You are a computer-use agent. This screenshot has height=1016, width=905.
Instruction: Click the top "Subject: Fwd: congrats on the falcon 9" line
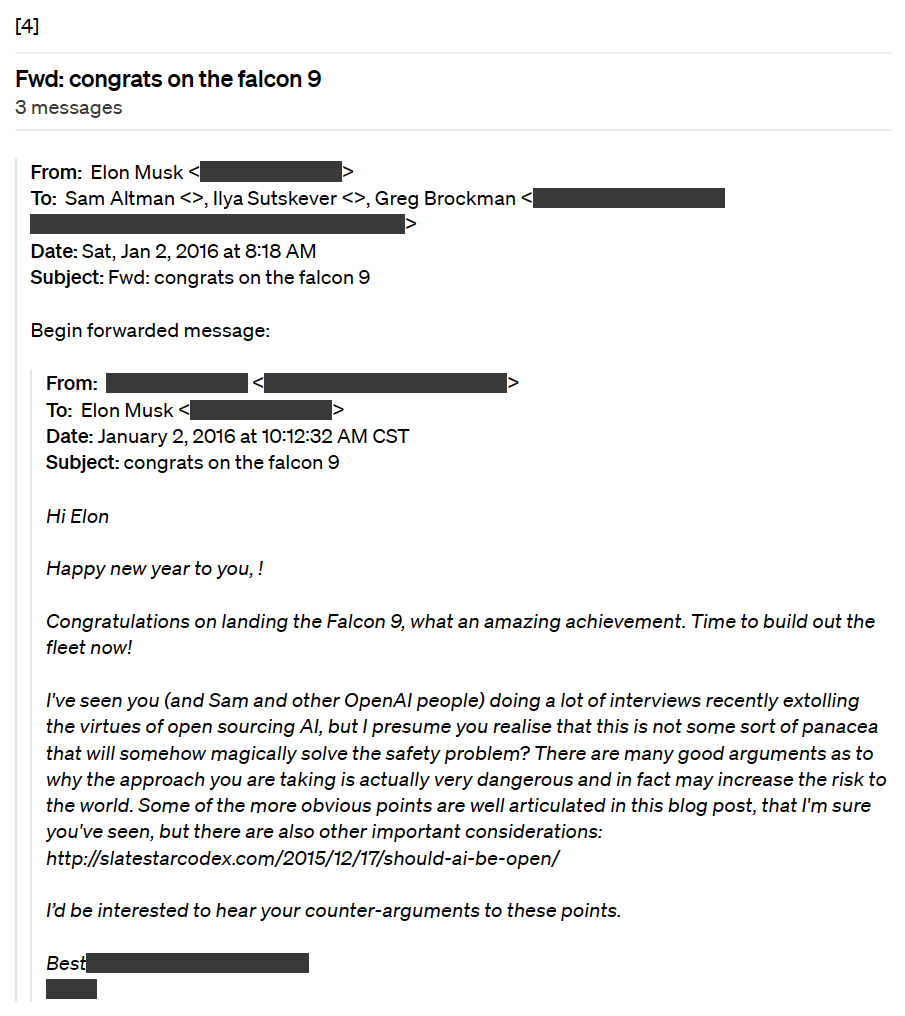coord(200,277)
